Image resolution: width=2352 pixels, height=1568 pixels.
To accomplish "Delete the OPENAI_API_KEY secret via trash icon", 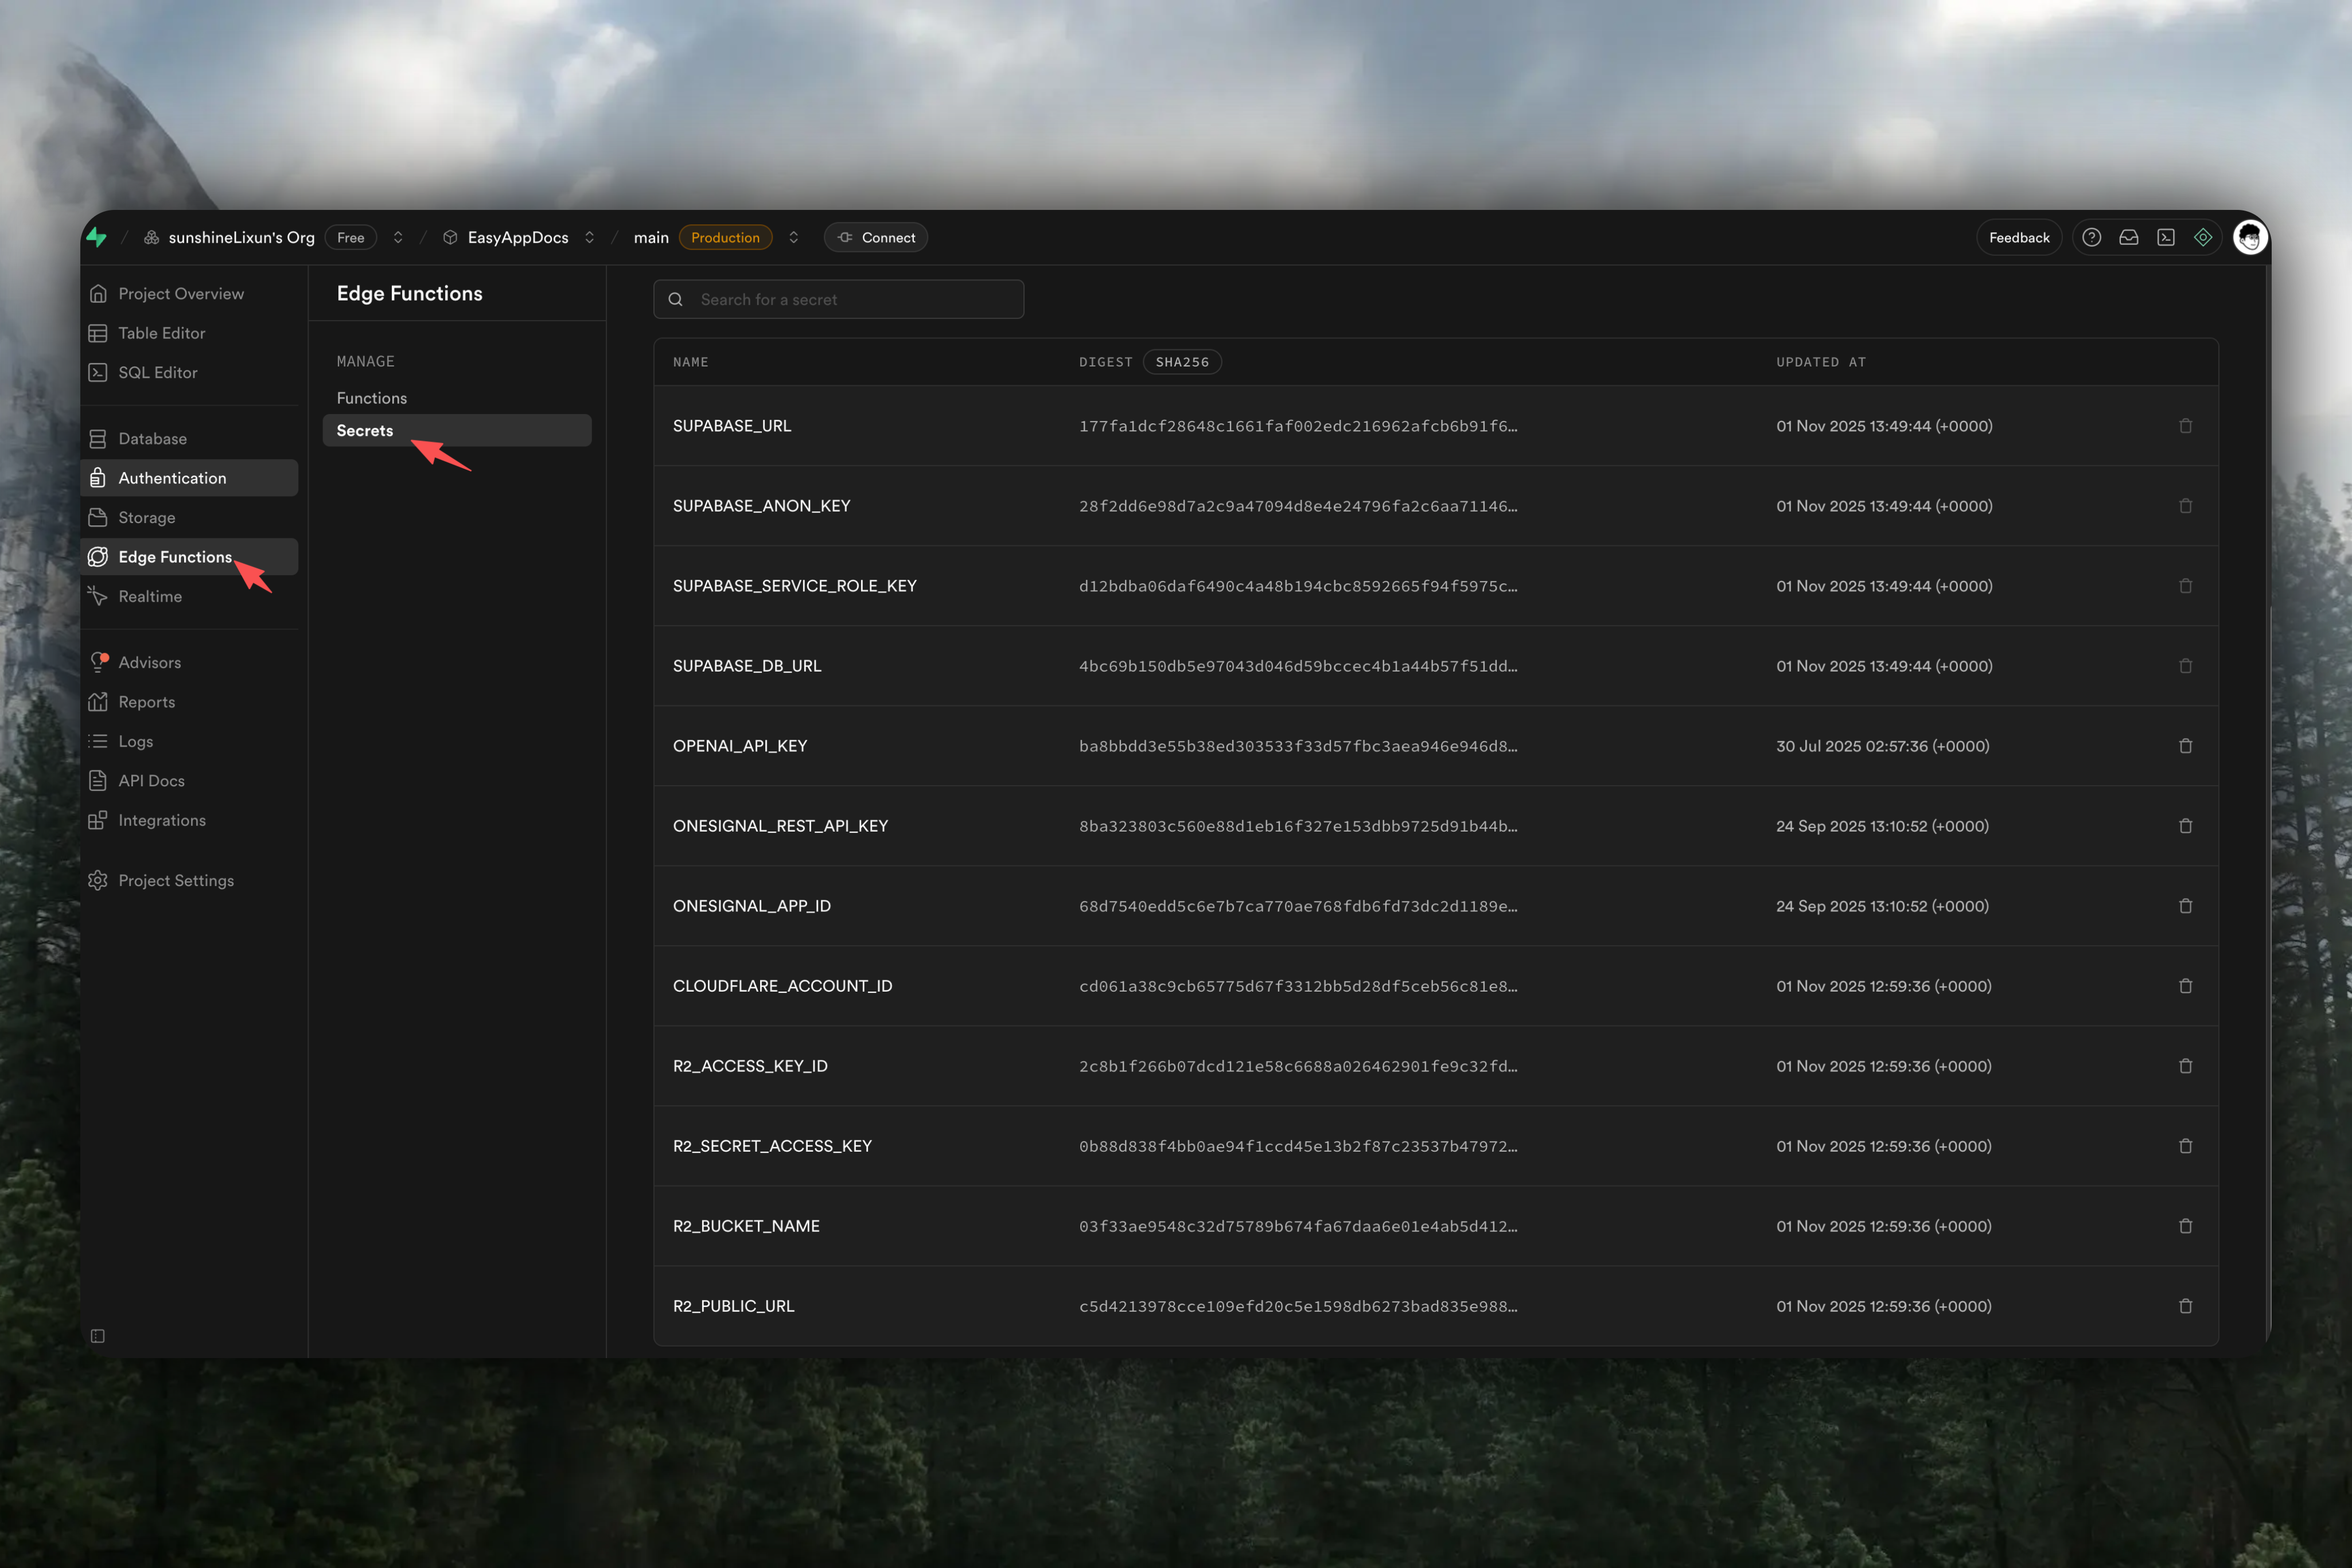I will [2185, 746].
